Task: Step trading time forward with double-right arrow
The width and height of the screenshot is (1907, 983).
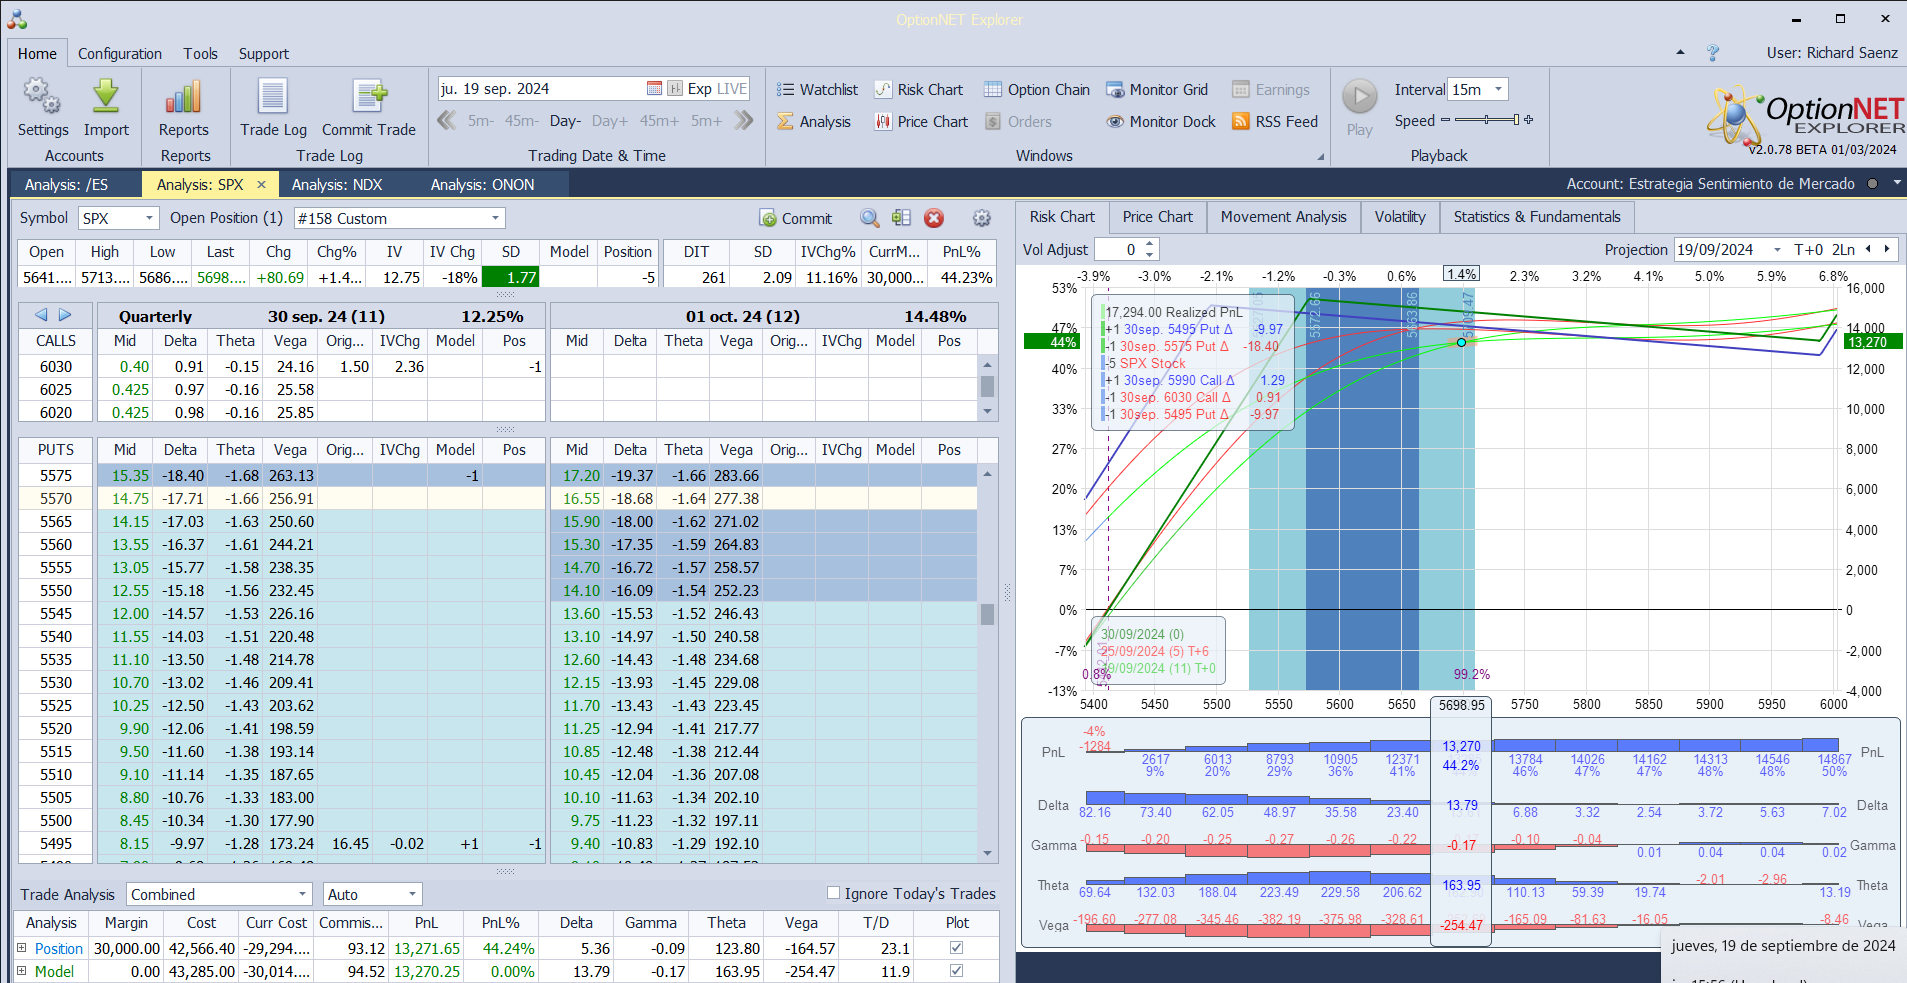Action: pos(744,121)
